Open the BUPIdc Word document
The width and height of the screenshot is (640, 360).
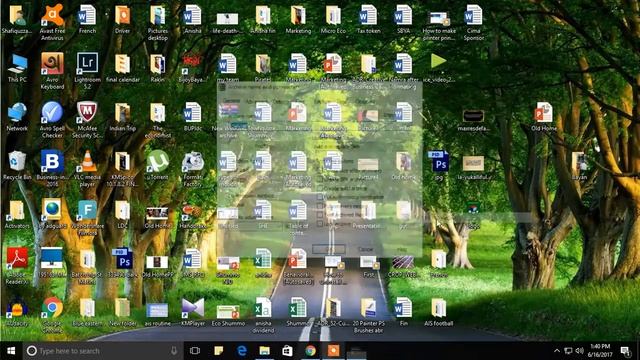[193, 117]
